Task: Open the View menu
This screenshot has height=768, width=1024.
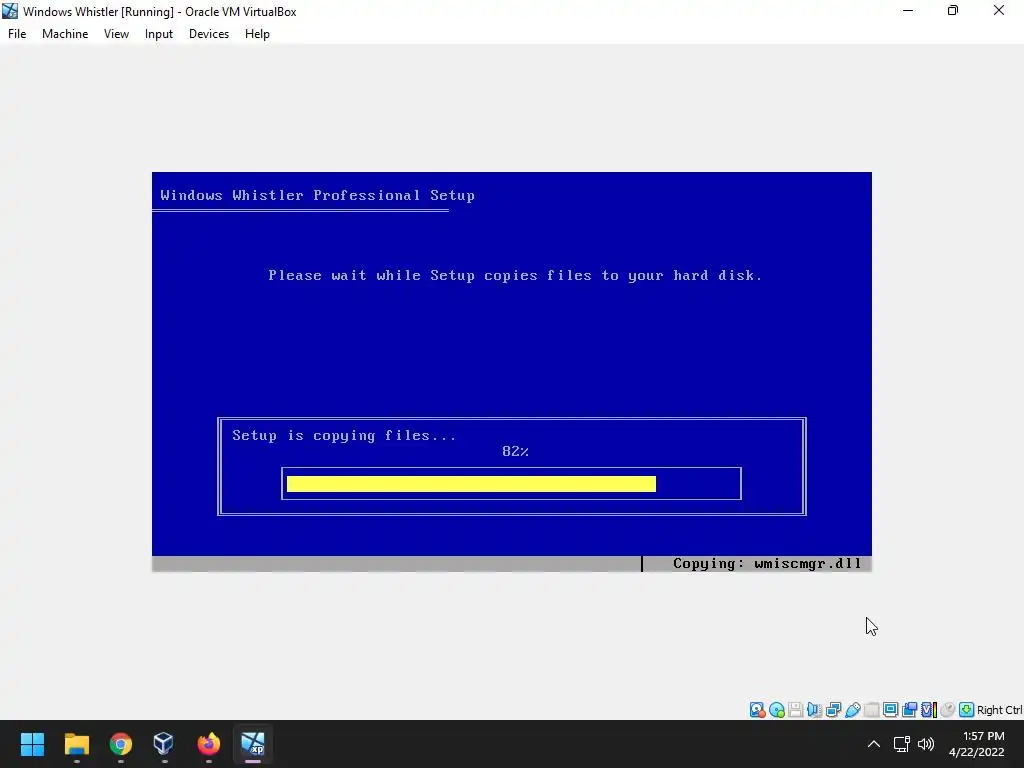Action: point(116,34)
